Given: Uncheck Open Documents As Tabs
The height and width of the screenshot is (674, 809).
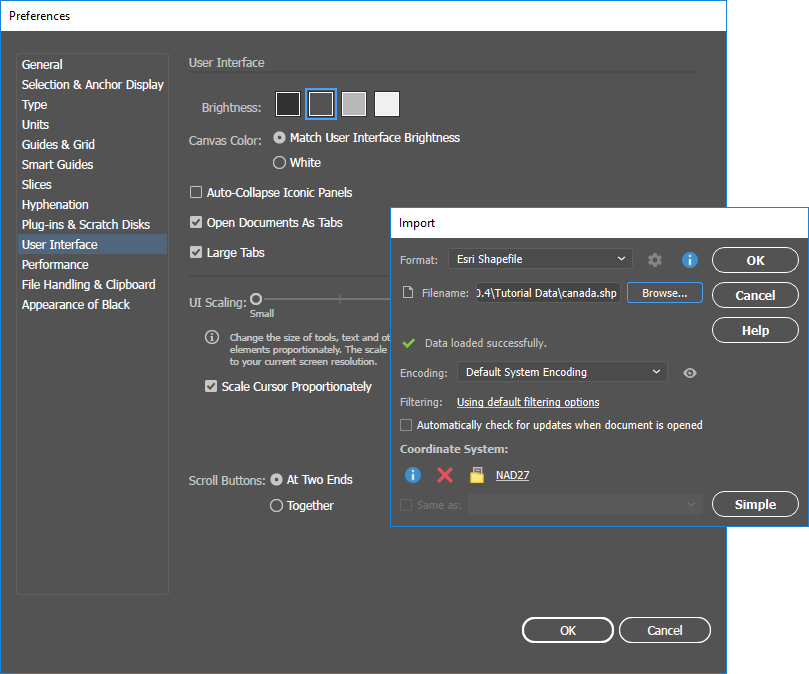Looking at the screenshot, I should 196,222.
